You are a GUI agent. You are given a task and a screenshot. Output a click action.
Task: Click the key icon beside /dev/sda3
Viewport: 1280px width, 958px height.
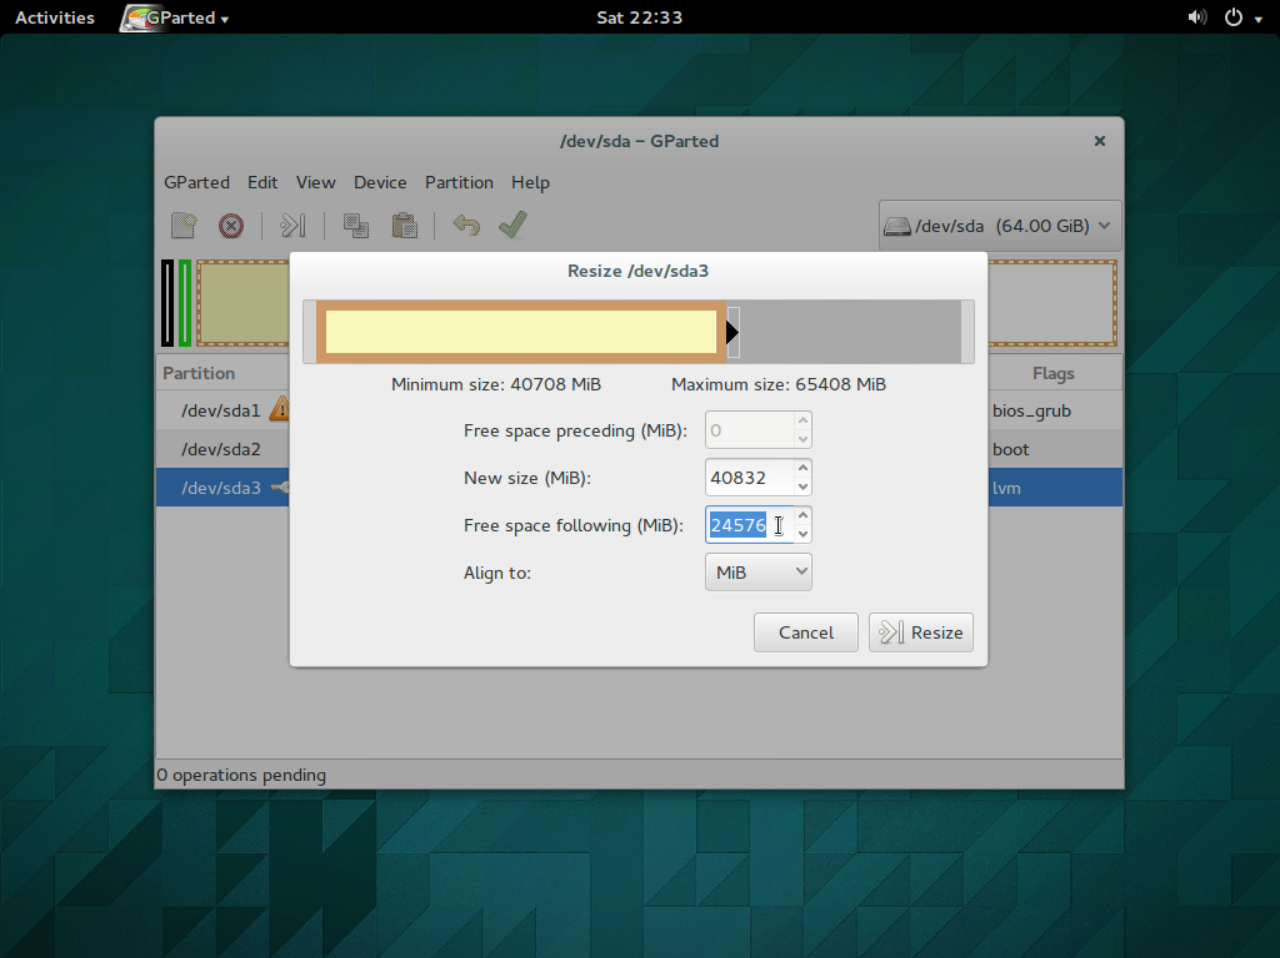[280, 487]
